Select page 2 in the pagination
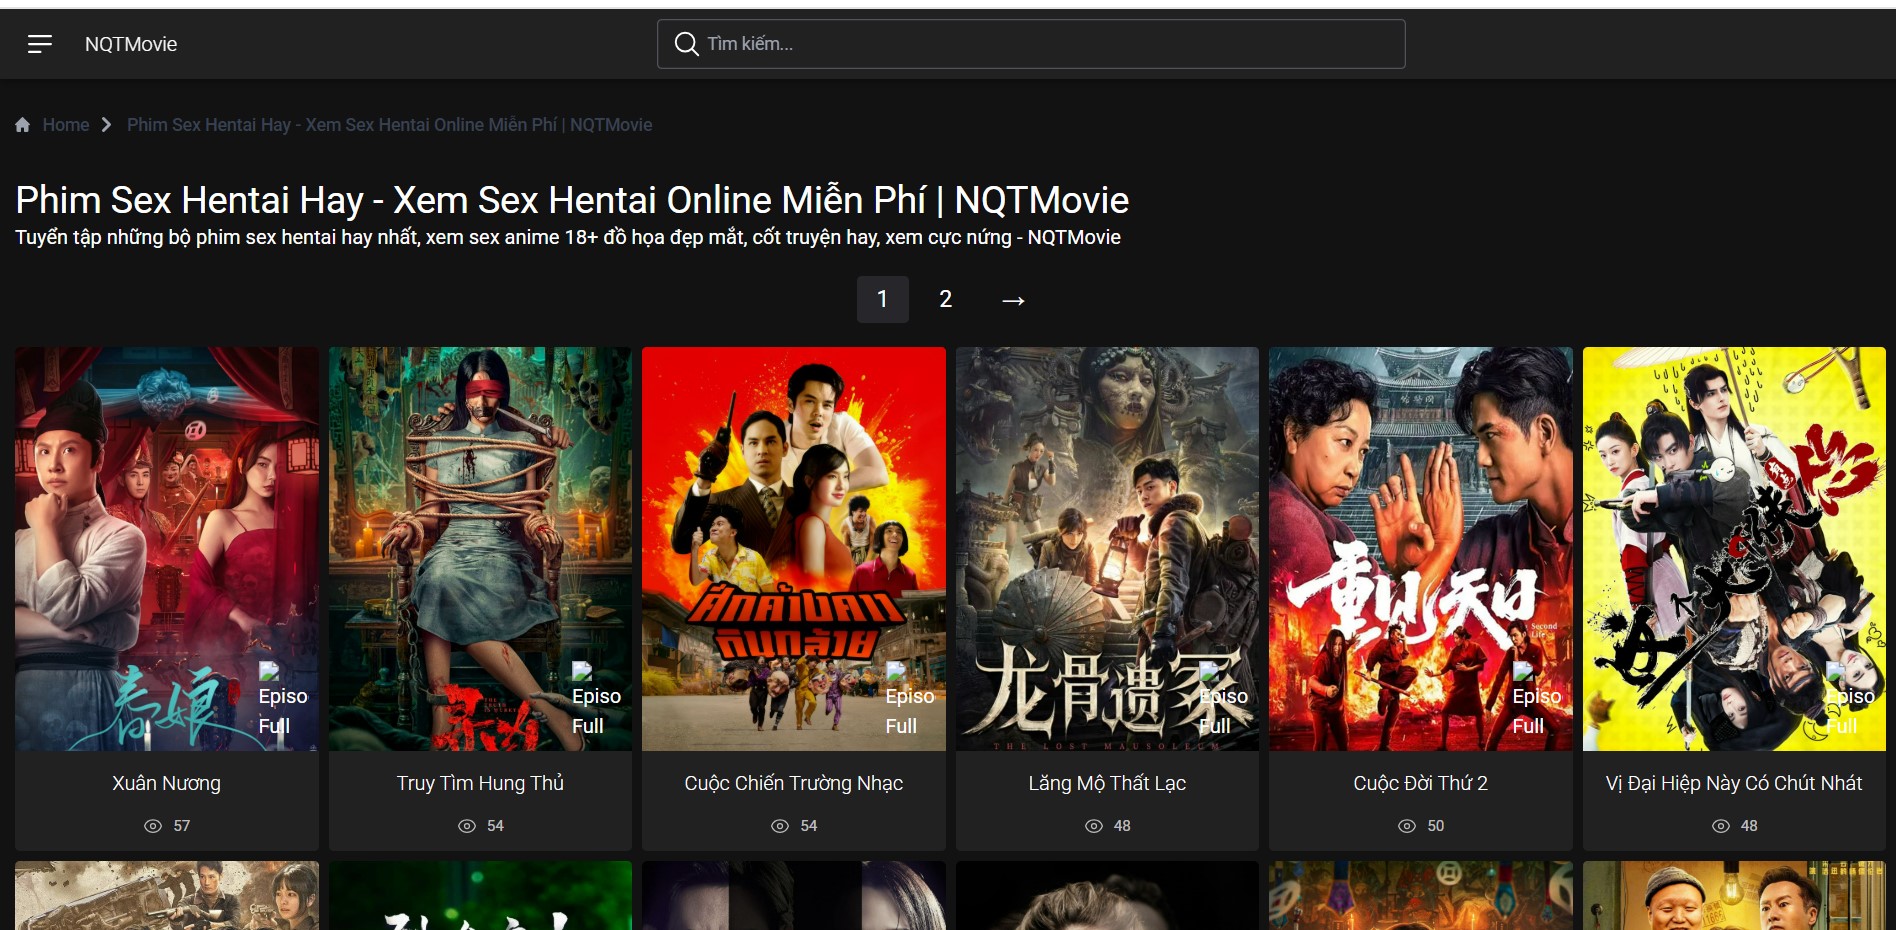The width and height of the screenshot is (1896, 930). click(x=945, y=299)
